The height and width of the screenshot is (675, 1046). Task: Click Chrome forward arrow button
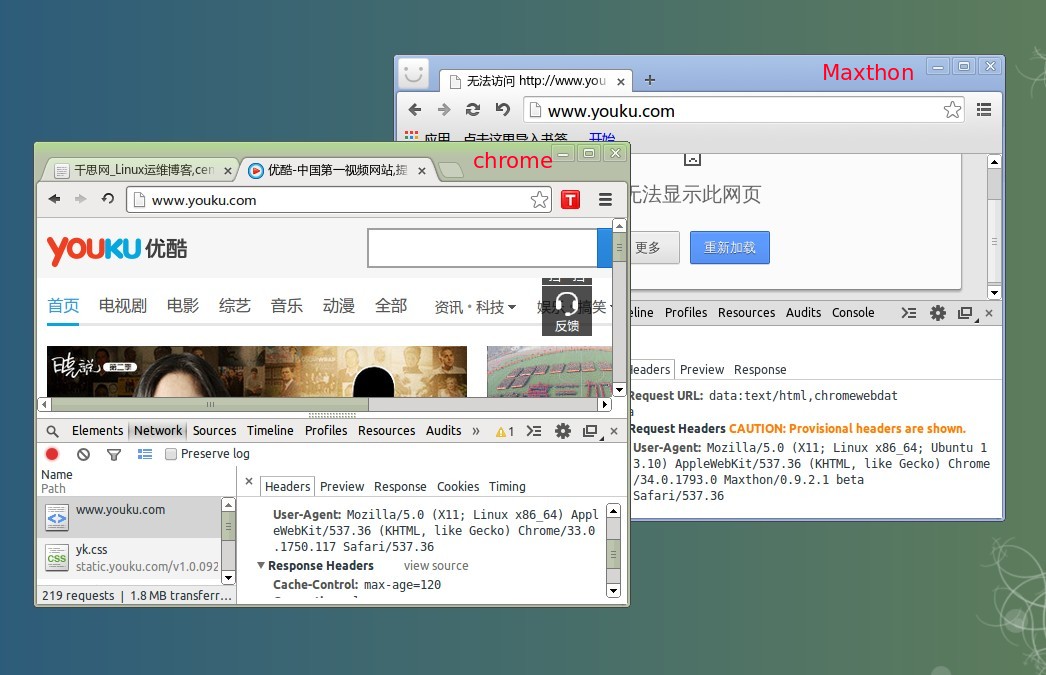pos(81,199)
